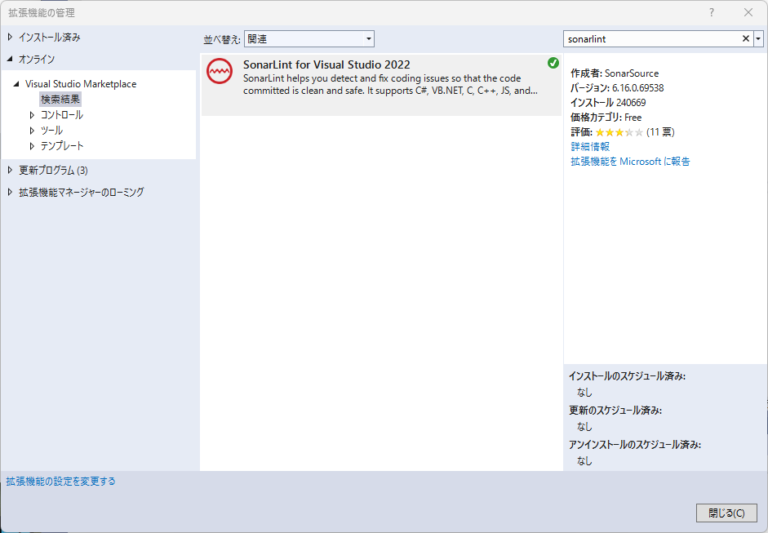Image resolution: width=768 pixels, height=533 pixels.
Task: Select the テンプレート tree item
Action: [62, 146]
